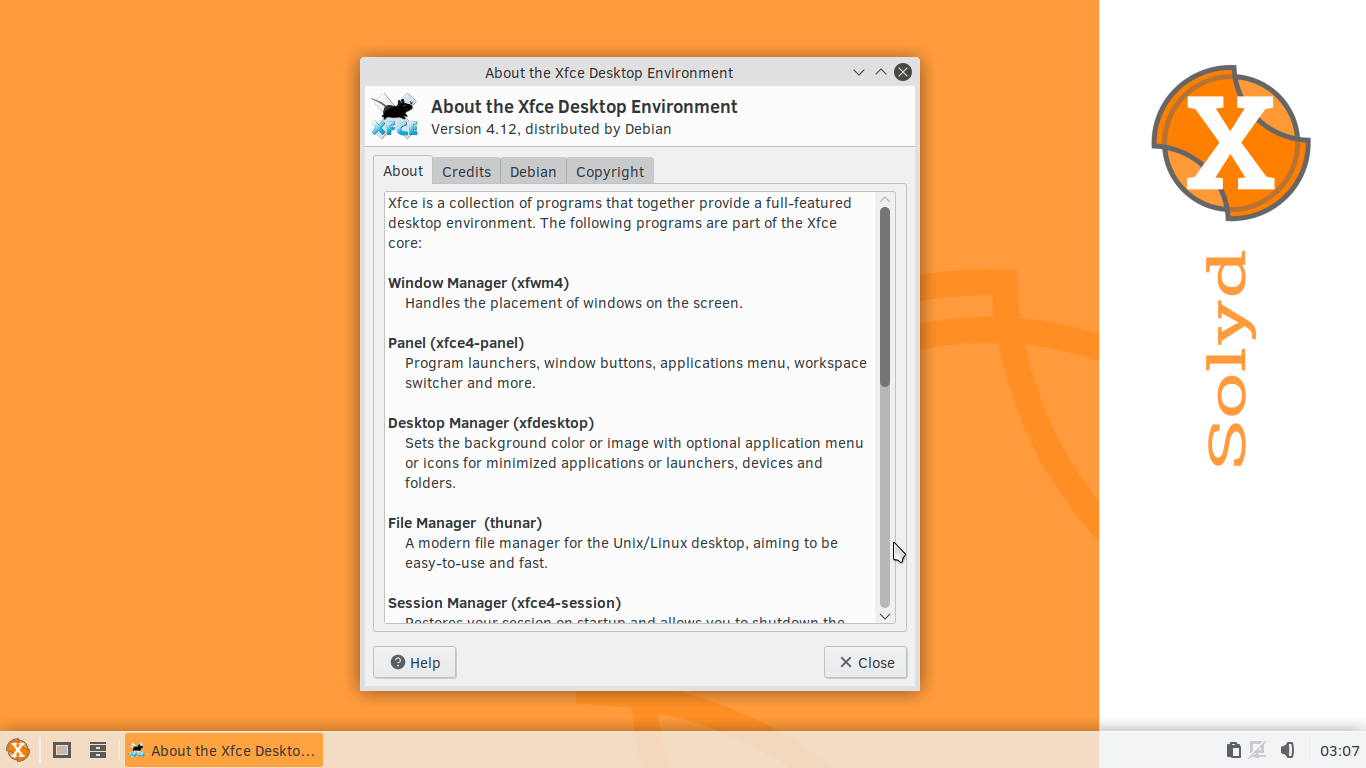Click the scrollbar down arrow
Screen dimensions: 1366x768
(x=884, y=616)
